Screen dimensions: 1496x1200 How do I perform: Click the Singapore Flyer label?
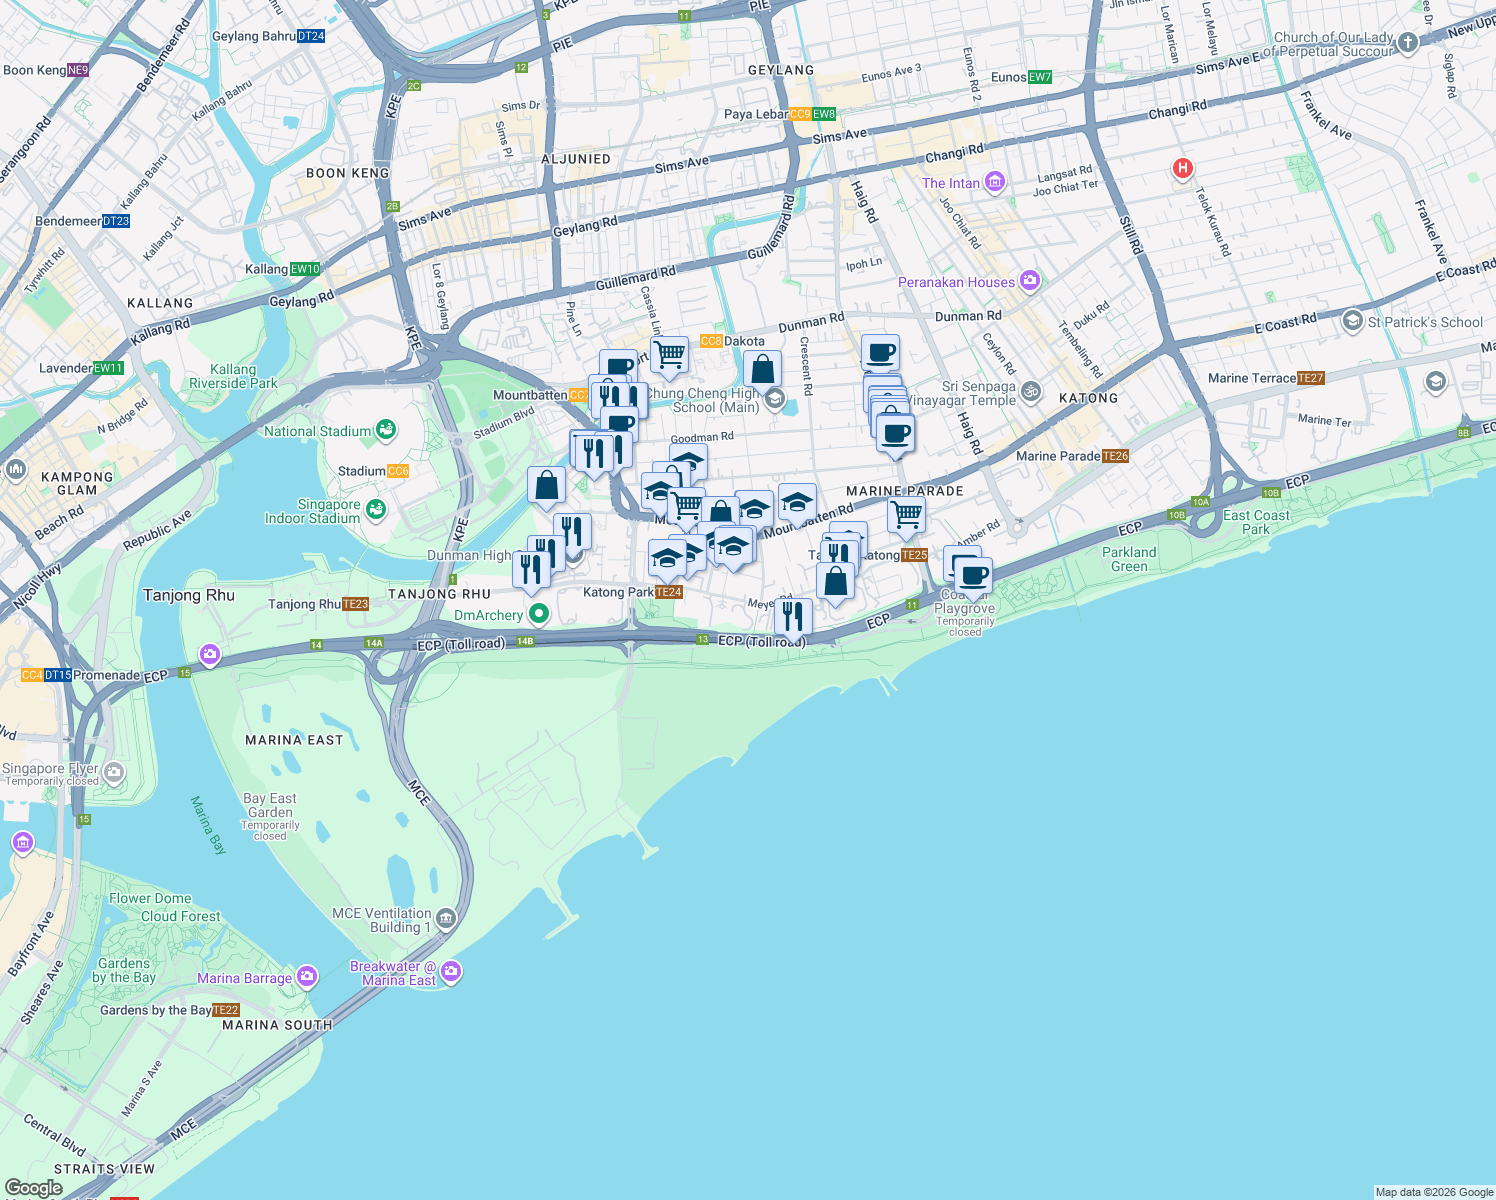(52, 768)
